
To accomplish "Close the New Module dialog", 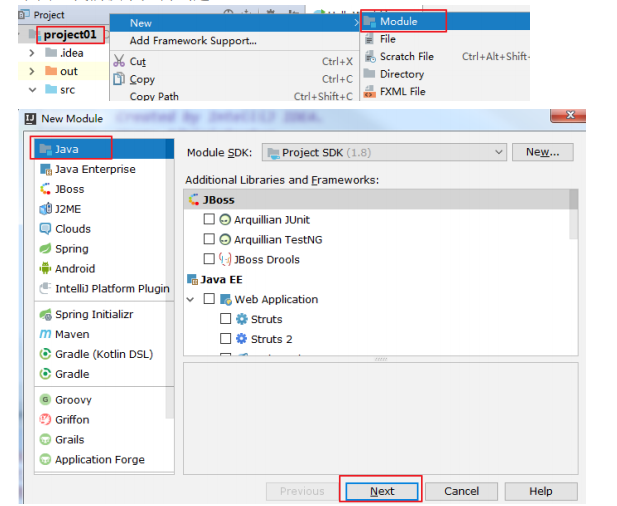I will (x=568, y=115).
